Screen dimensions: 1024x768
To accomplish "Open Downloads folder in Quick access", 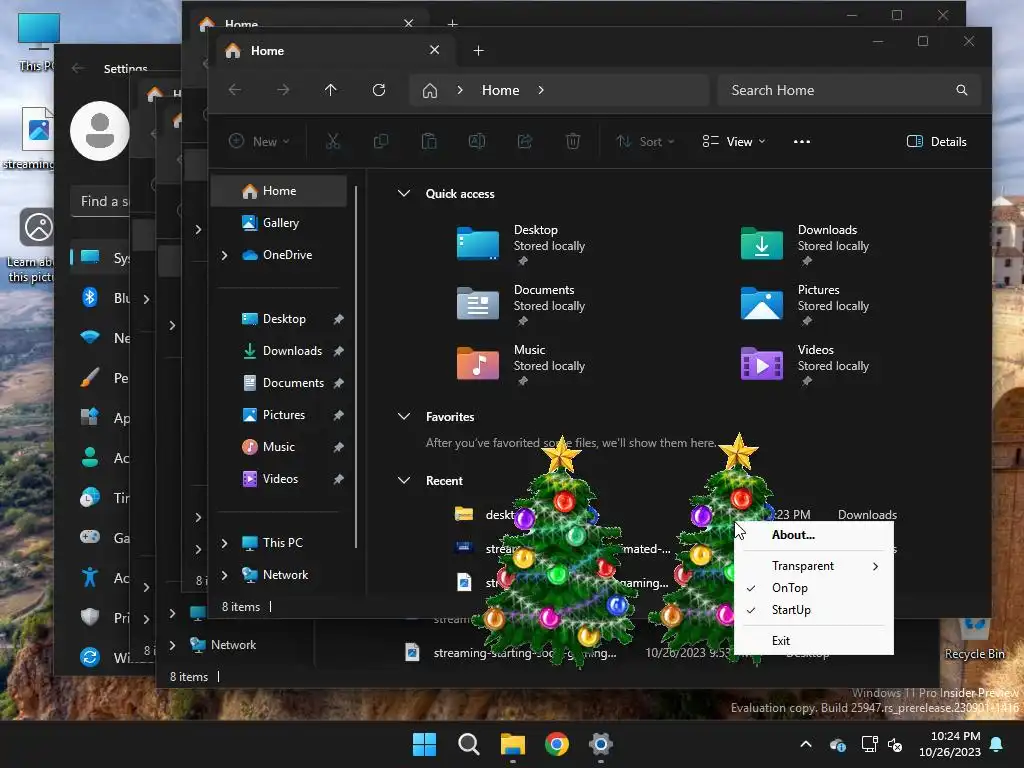I will [805, 244].
